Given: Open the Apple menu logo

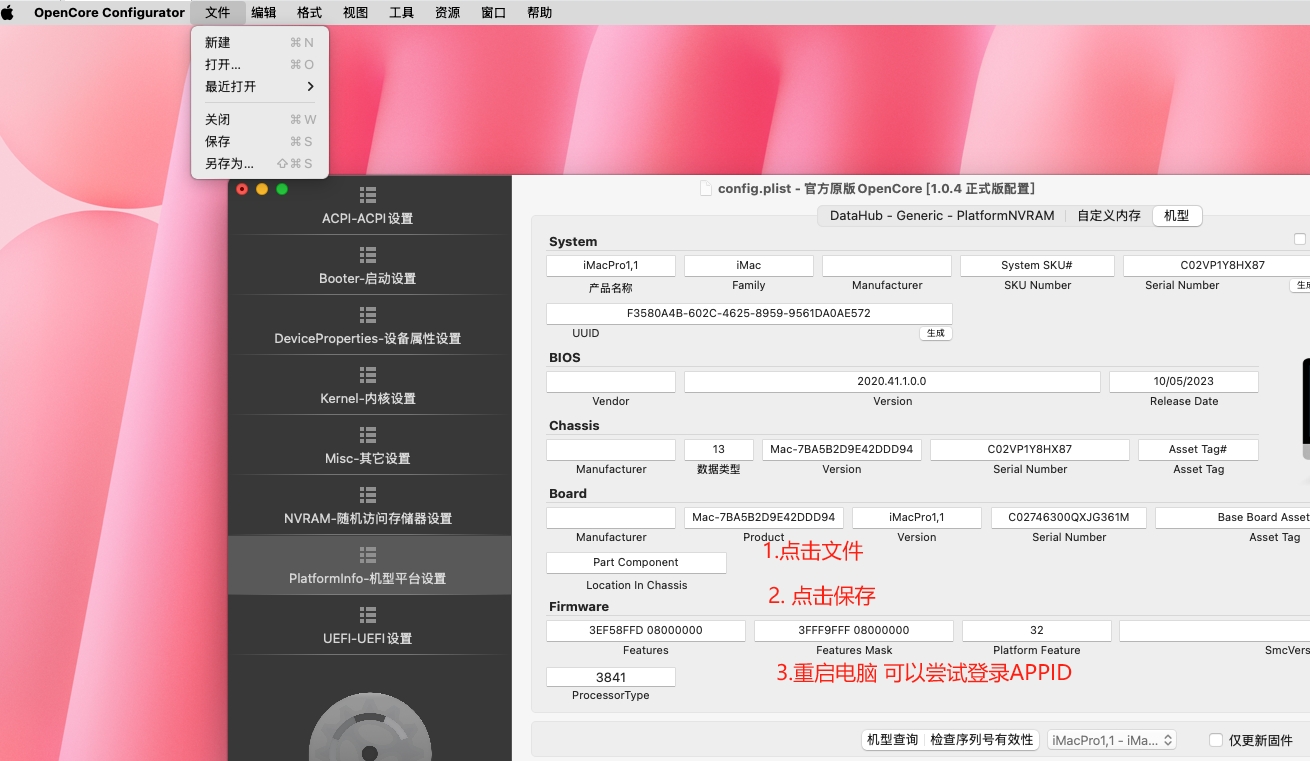Looking at the screenshot, I should coord(9,12).
